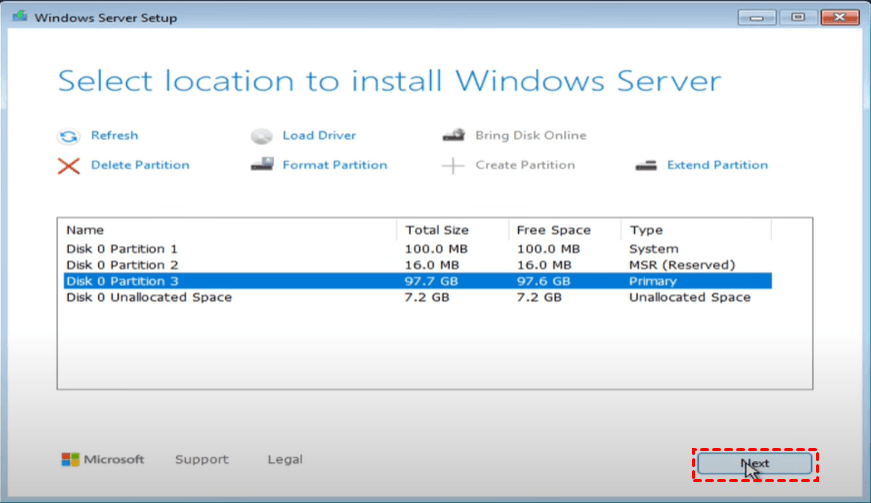Click the Microsoft four-square logo
The image size is (871, 503).
point(70,460)
